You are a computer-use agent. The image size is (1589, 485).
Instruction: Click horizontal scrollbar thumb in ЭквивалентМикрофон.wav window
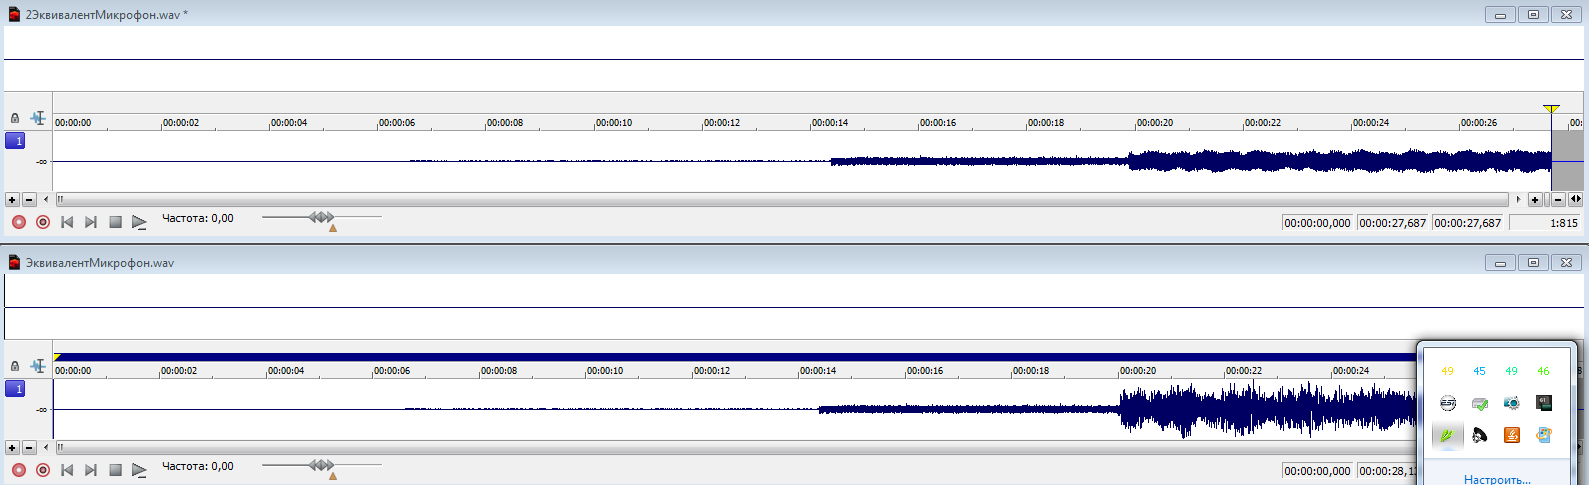(735, 448)
